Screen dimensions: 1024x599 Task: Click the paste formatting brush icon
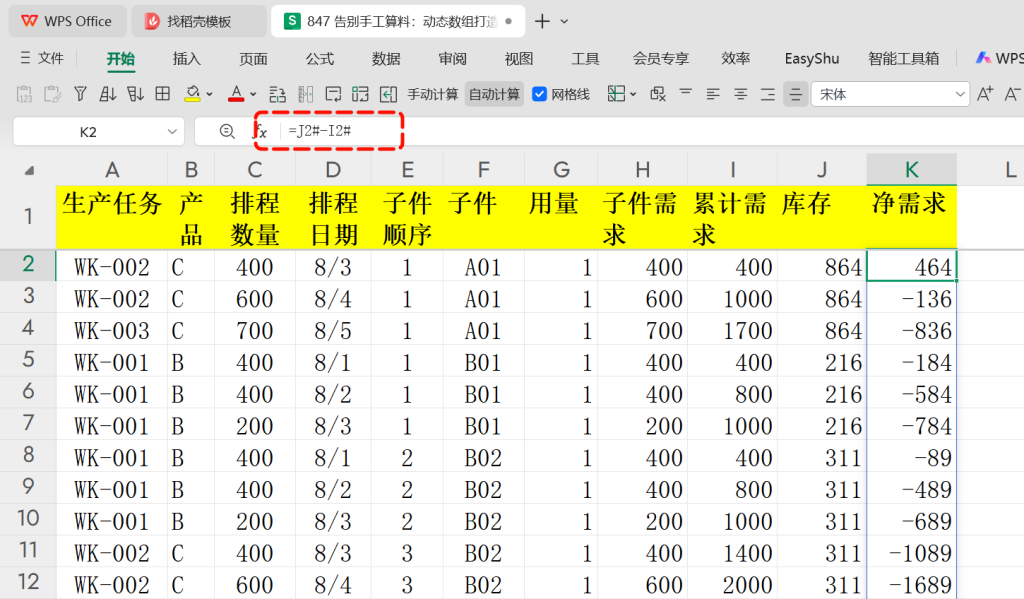(x=52, y=95)
